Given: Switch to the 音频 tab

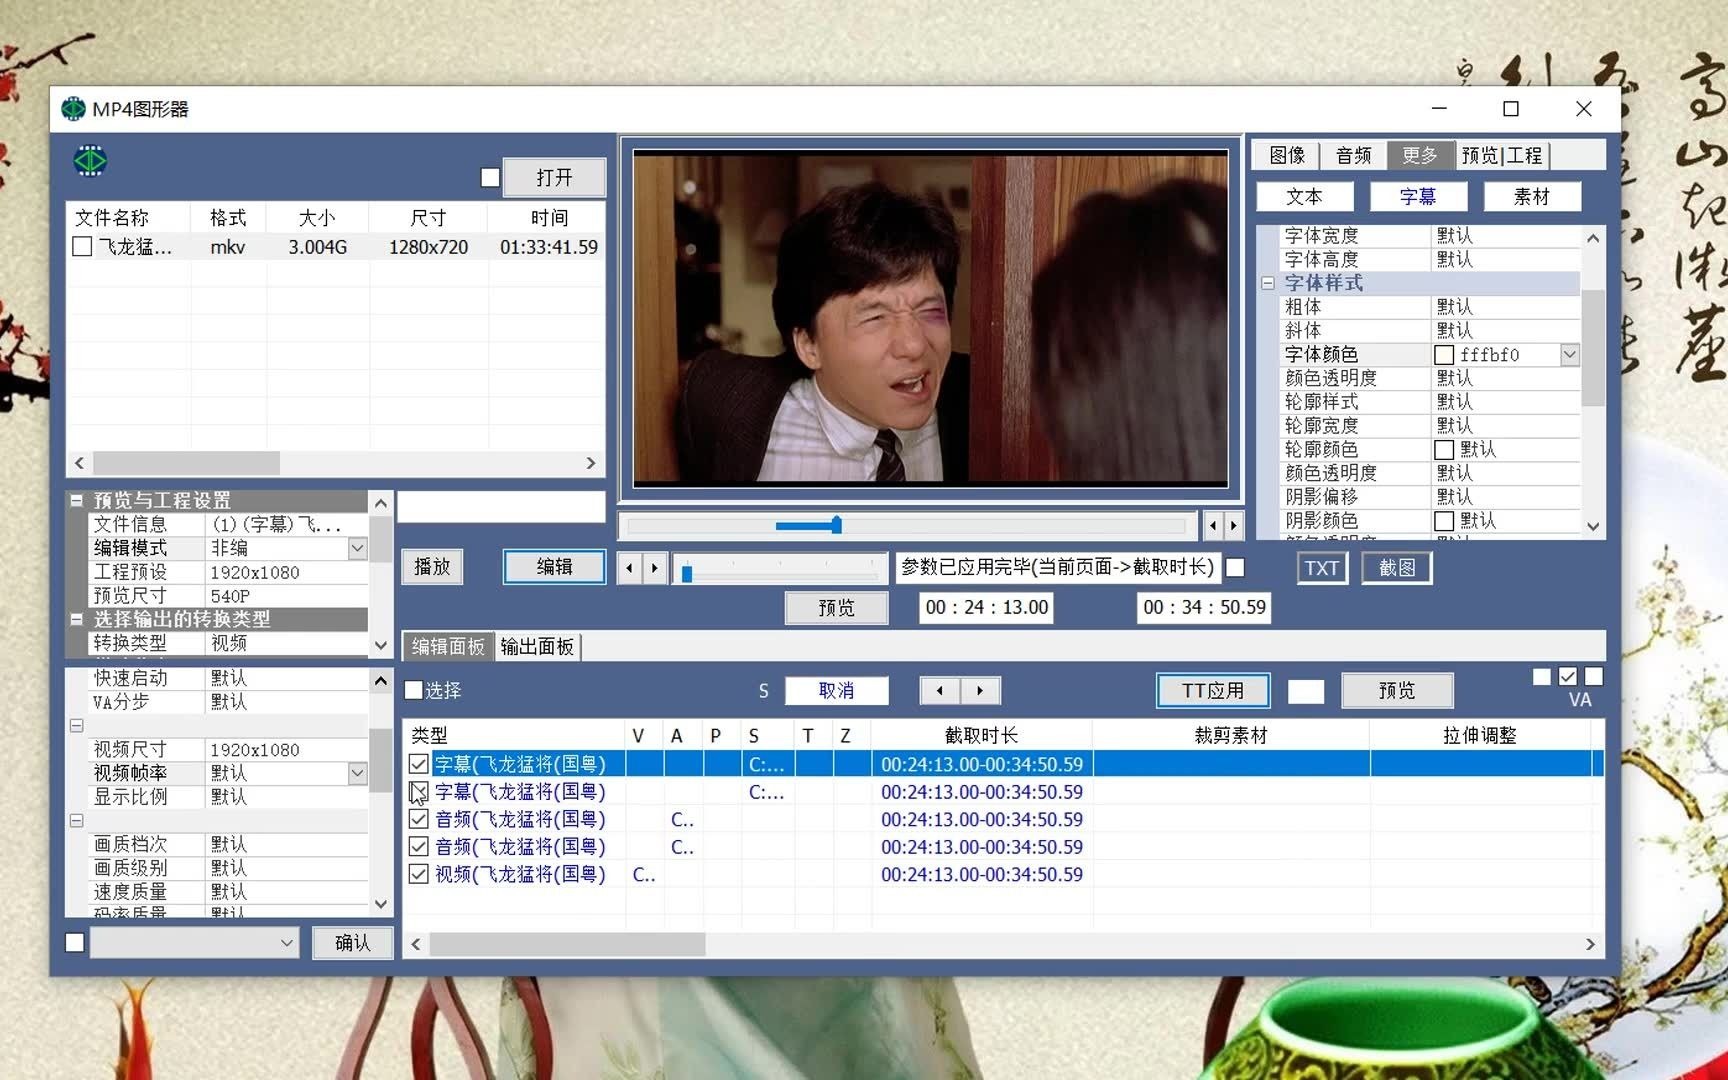Looking at the screenshot, I should click(x=1353, y=155).
